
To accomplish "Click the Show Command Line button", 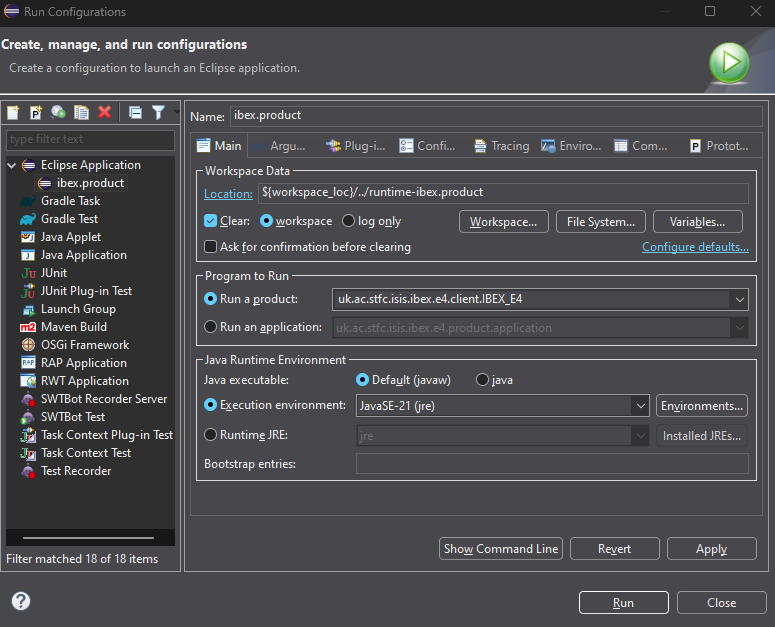I will coord(501,549).
